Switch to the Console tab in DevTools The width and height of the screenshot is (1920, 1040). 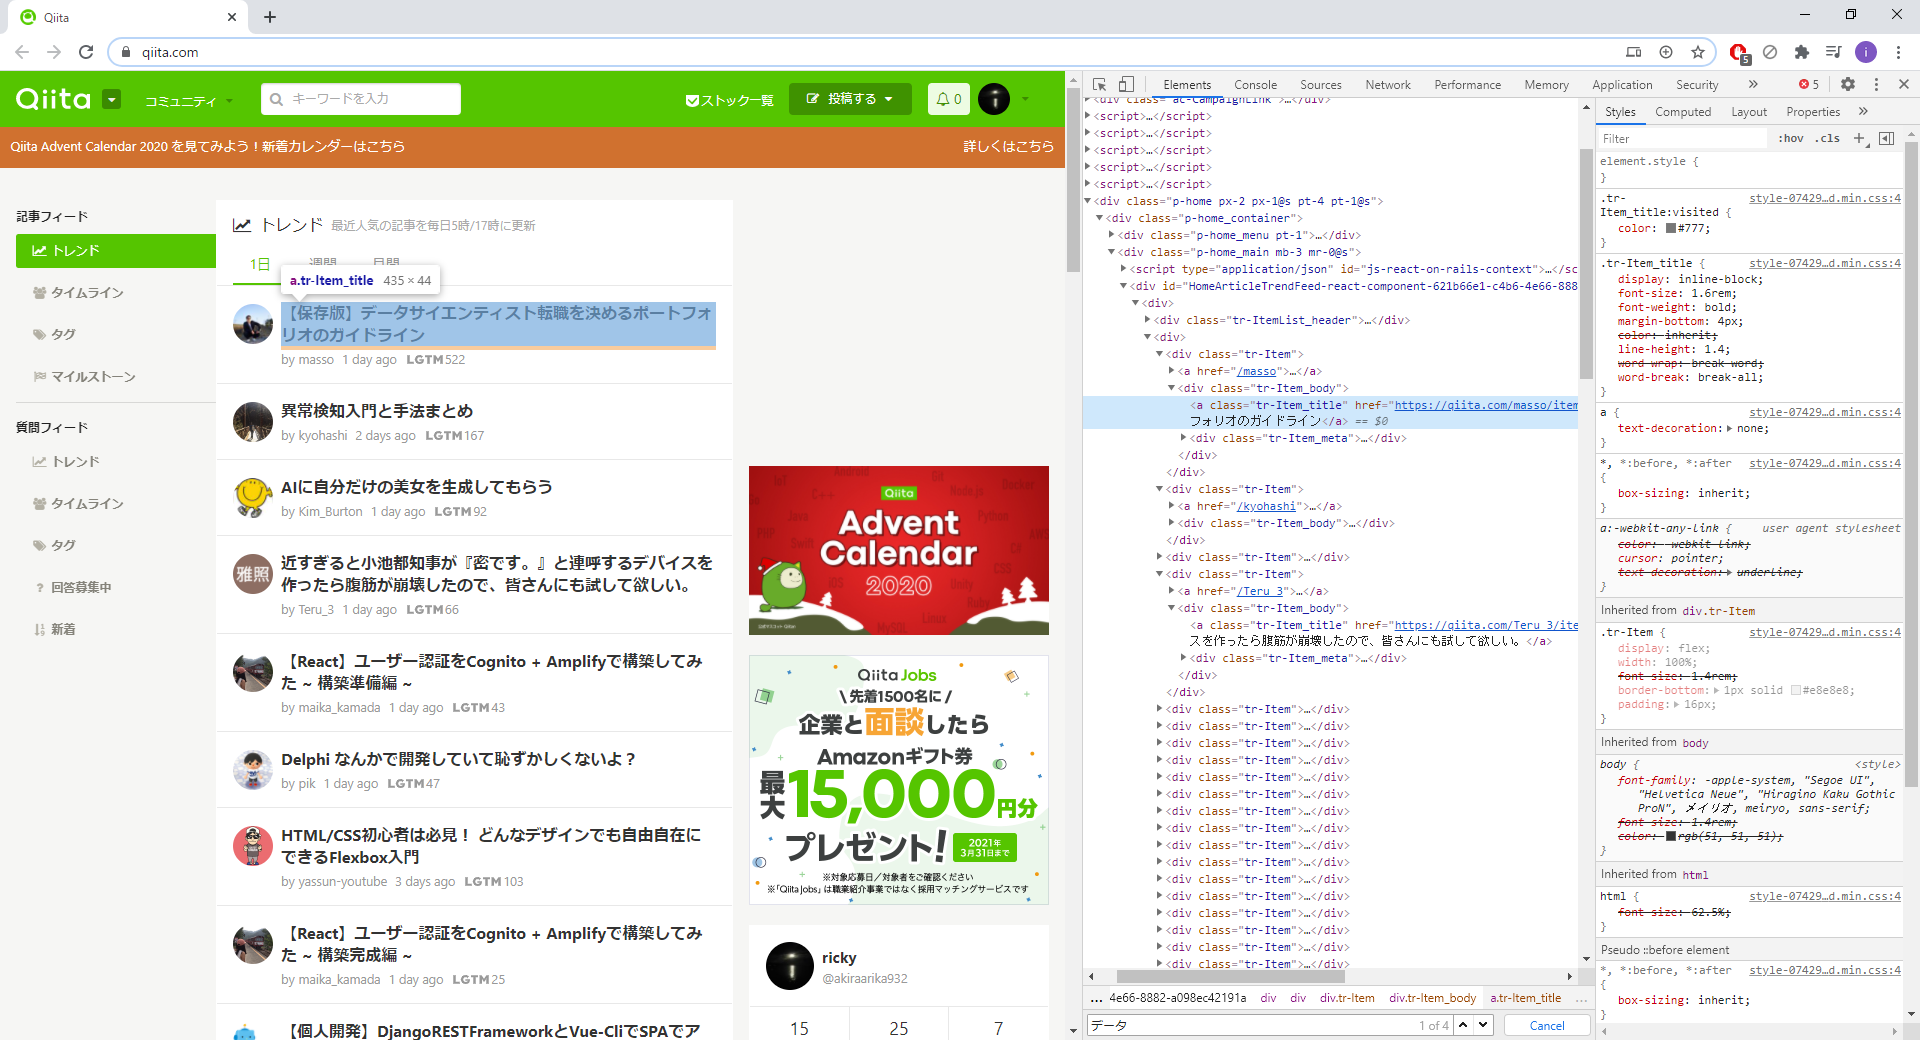tap(1255, 84)
